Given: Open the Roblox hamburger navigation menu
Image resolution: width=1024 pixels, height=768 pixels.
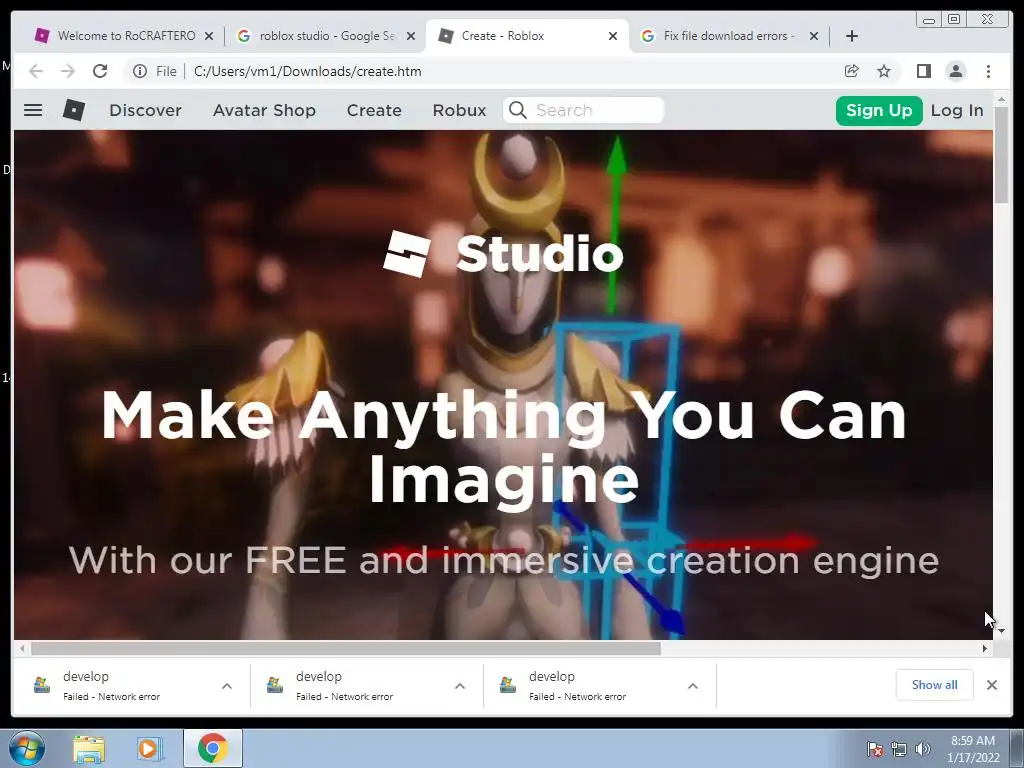Looking at the screenshot, I should (33, 110).
